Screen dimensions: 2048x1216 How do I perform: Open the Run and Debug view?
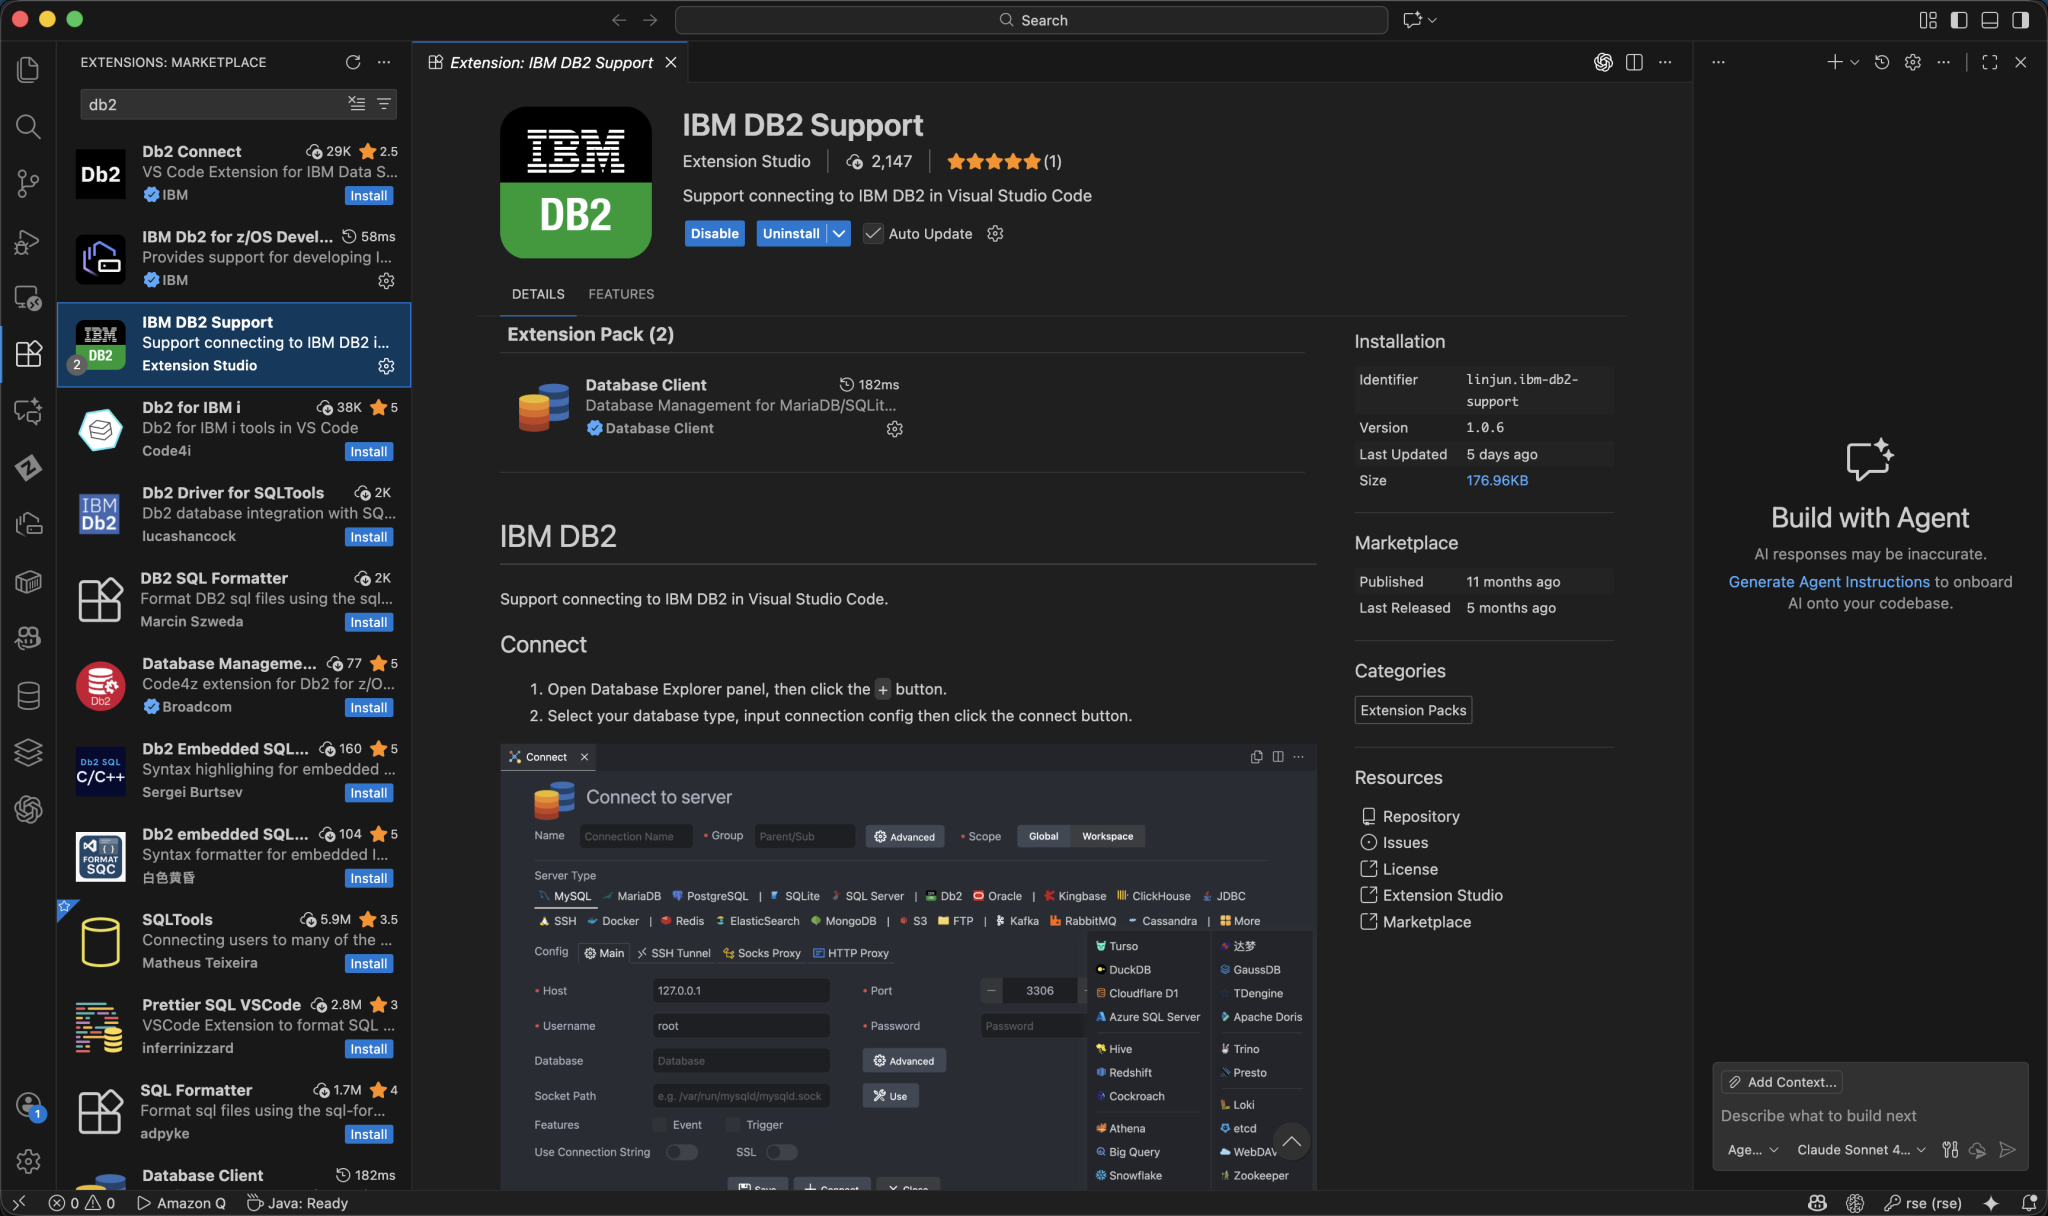27,241
